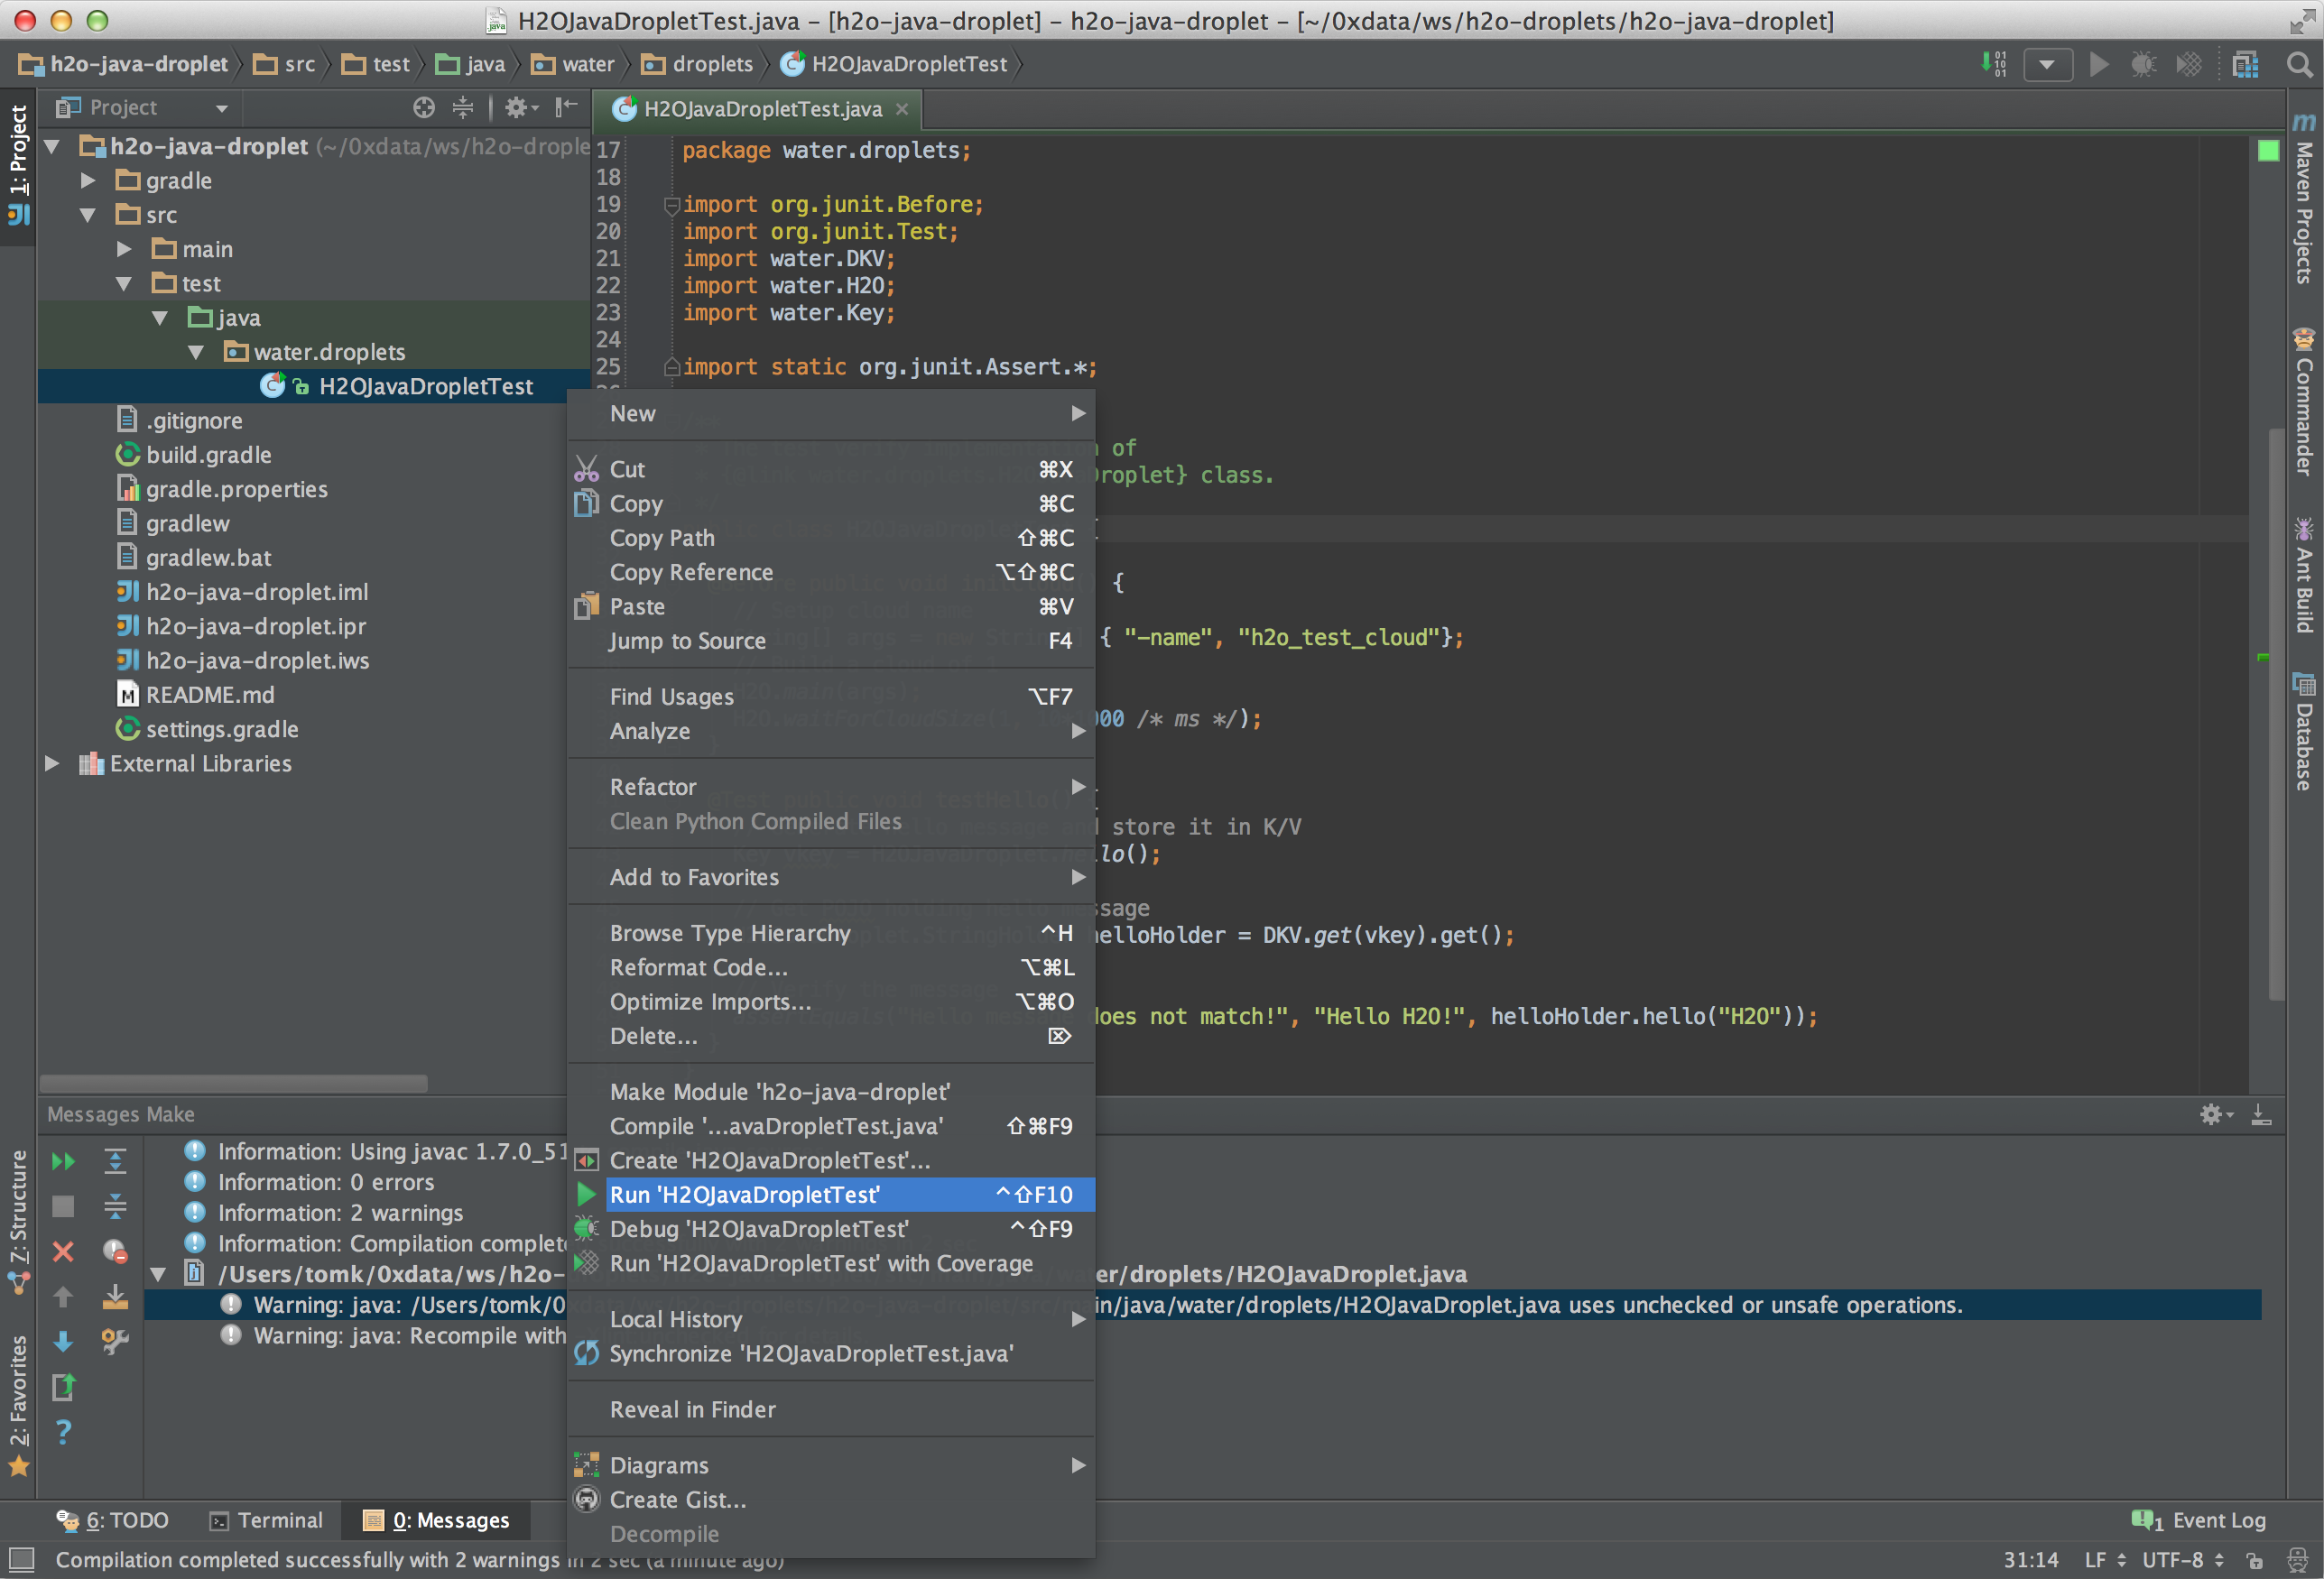Click the Rerun green arrows icon in Messages
Image resolution: width=2324 pixels, height=1579 pixels.
(x=63, y=1161)
